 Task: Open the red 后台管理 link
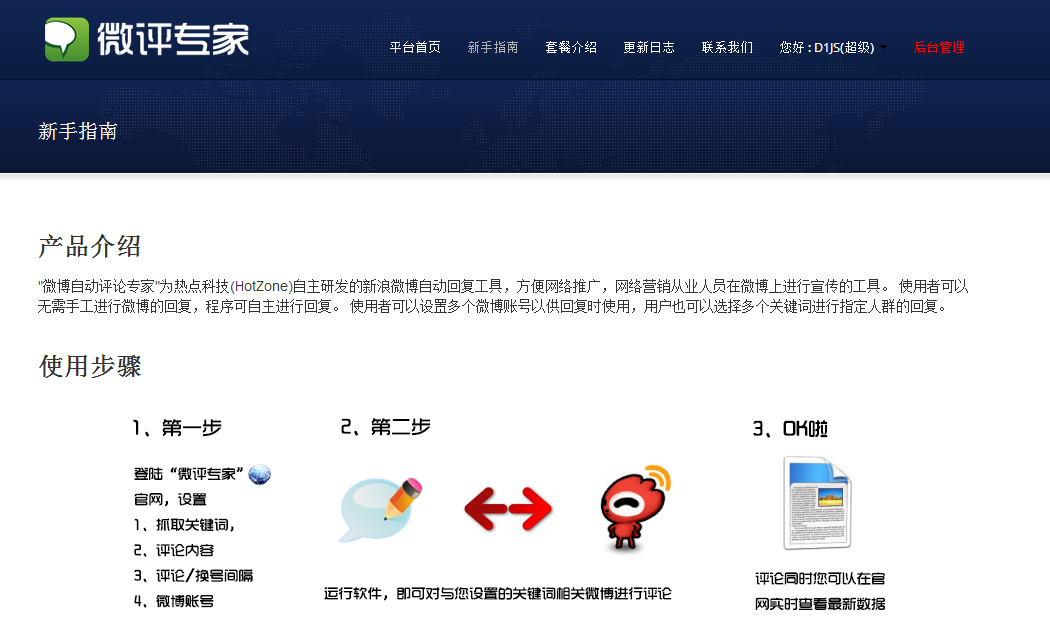click(939, 48)
